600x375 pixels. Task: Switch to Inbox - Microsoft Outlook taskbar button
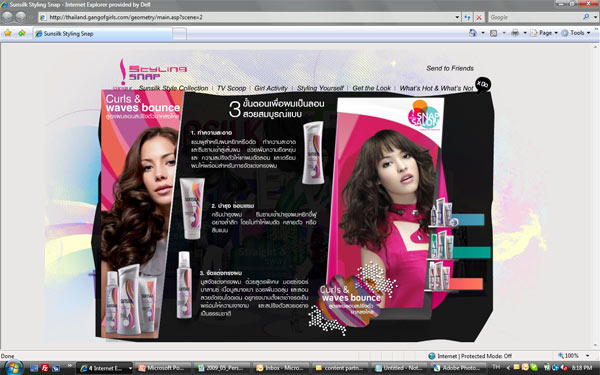click(281, 368)
